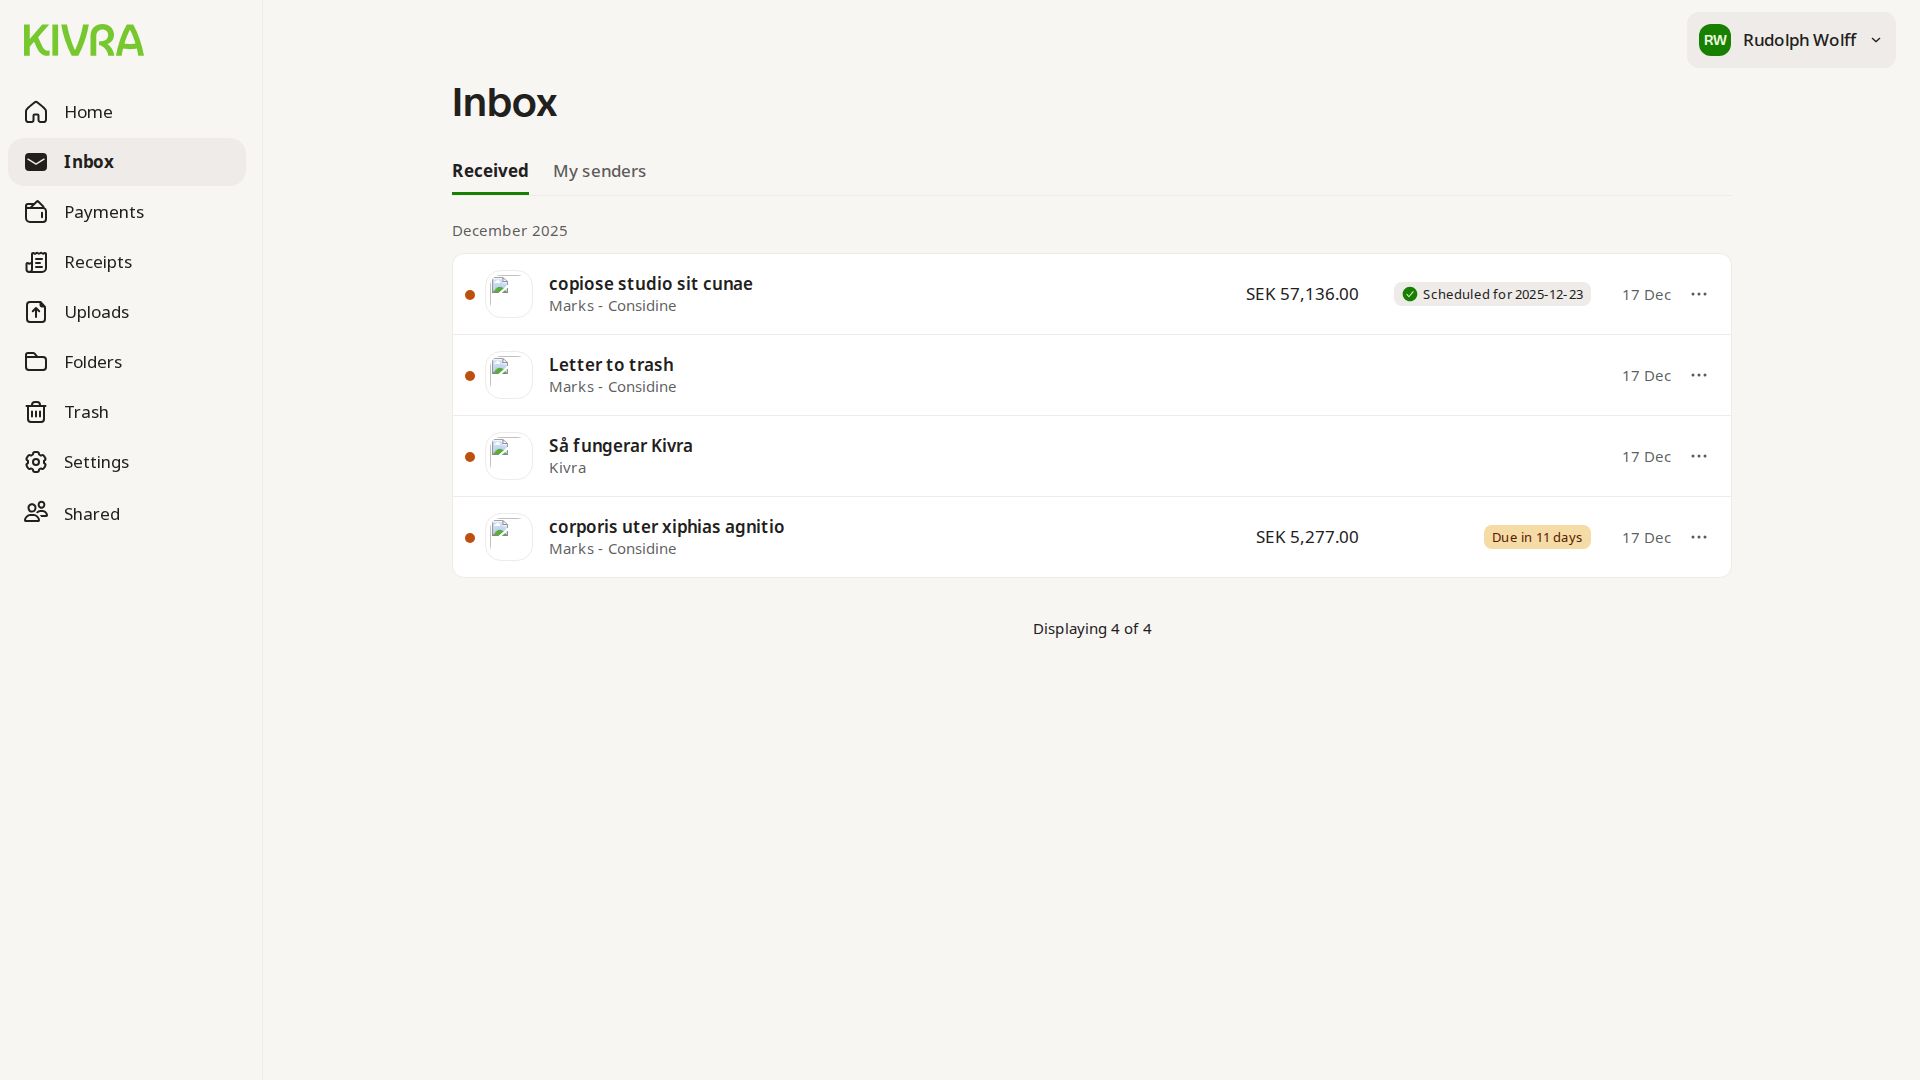Open three-dot menu for Letter to trash

[1698, 375]
